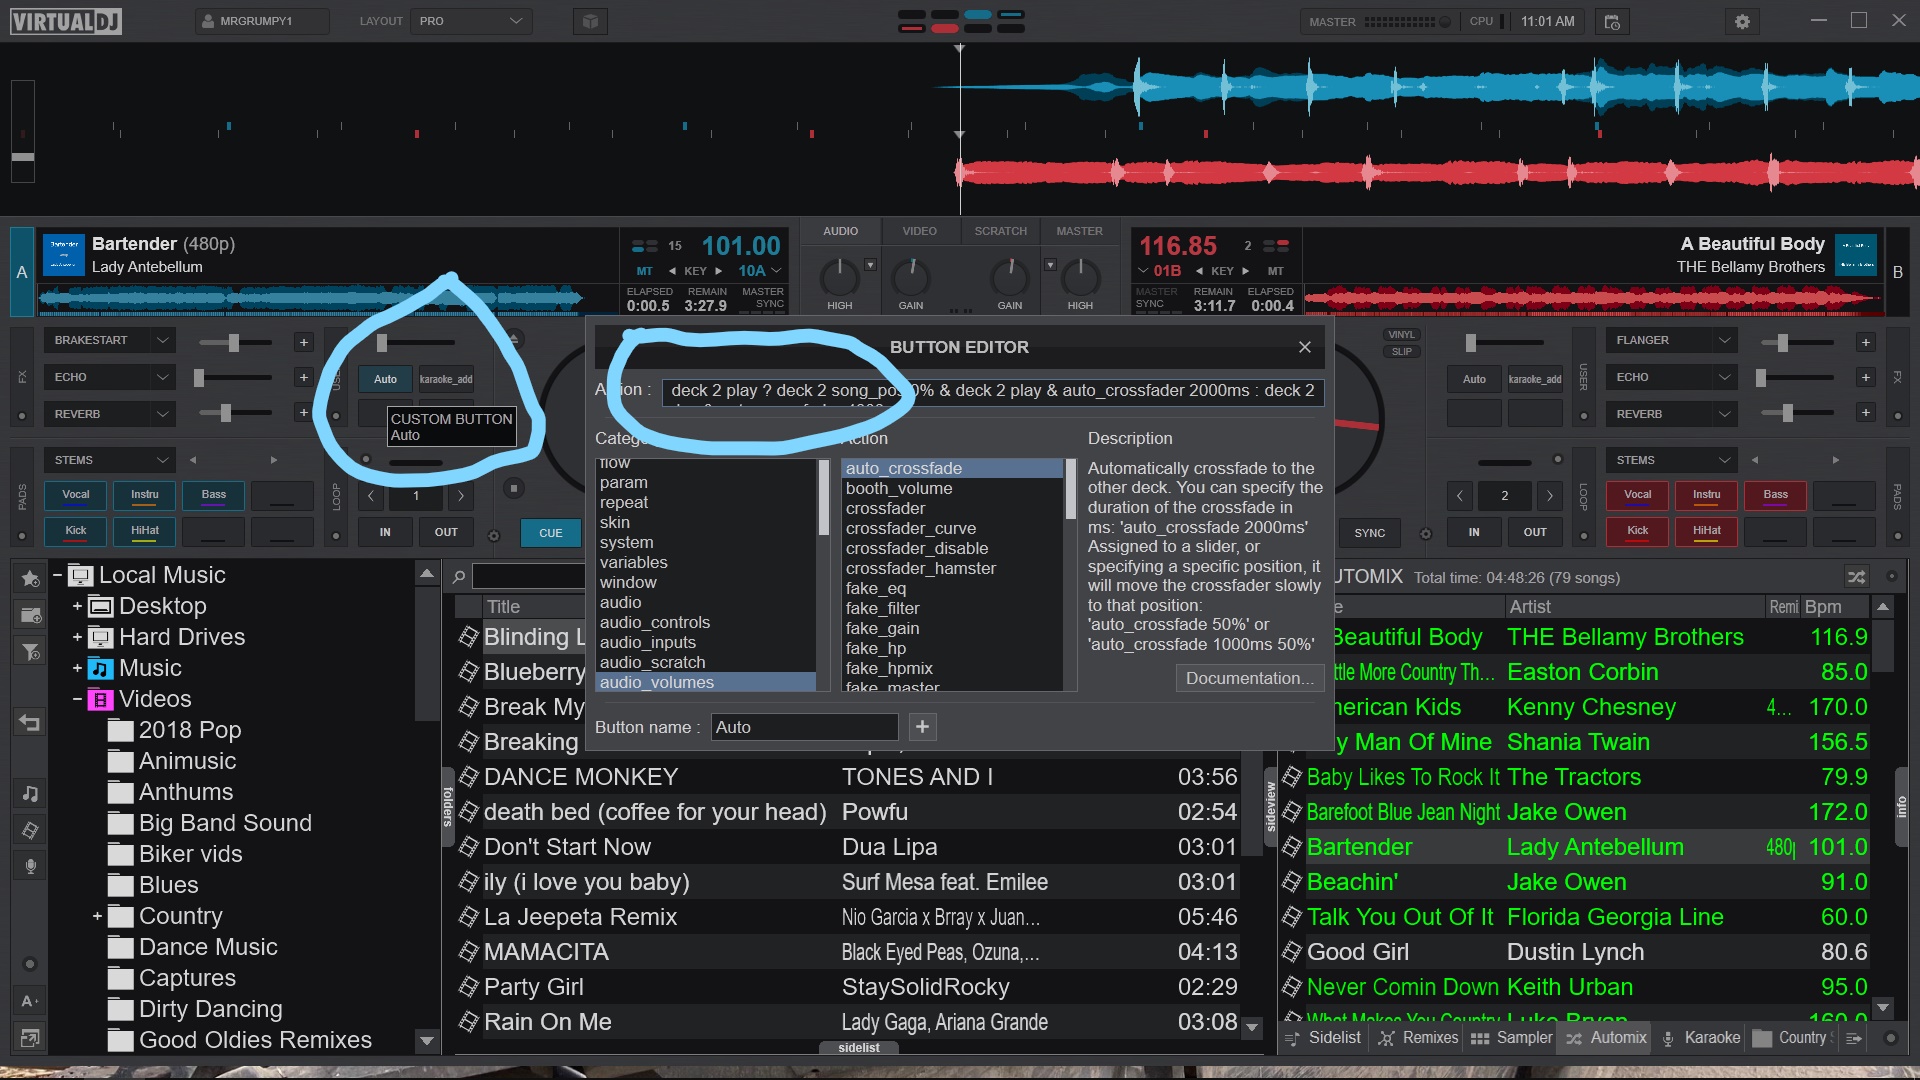Click deck A loop-size decrease arrow
The image size is (1920, 1080).
[x=371, y=496]
